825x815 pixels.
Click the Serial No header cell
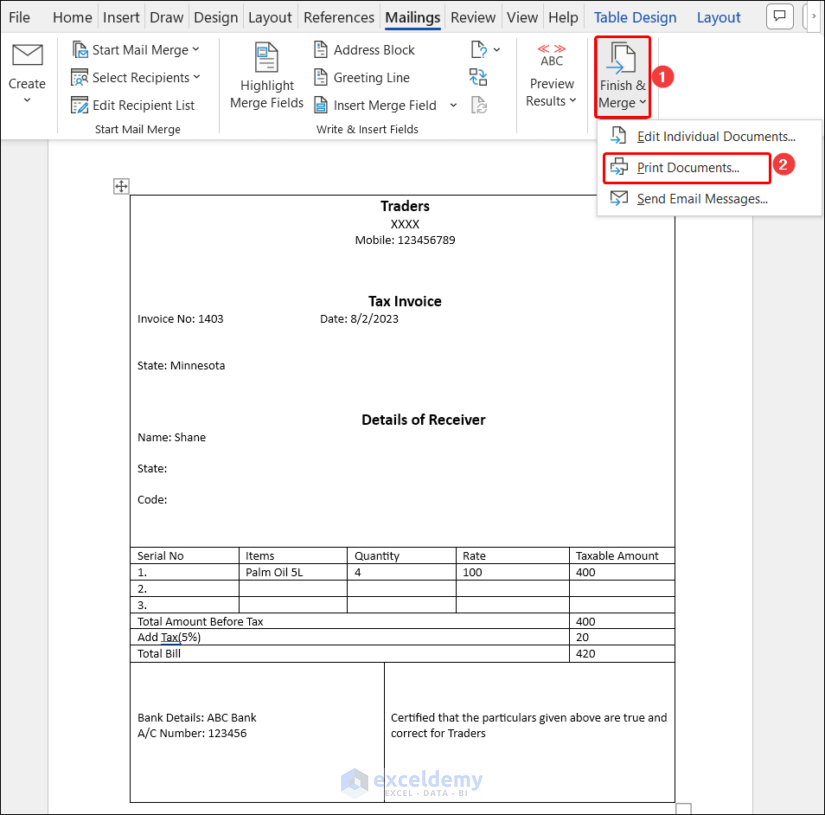pos(185,556)
